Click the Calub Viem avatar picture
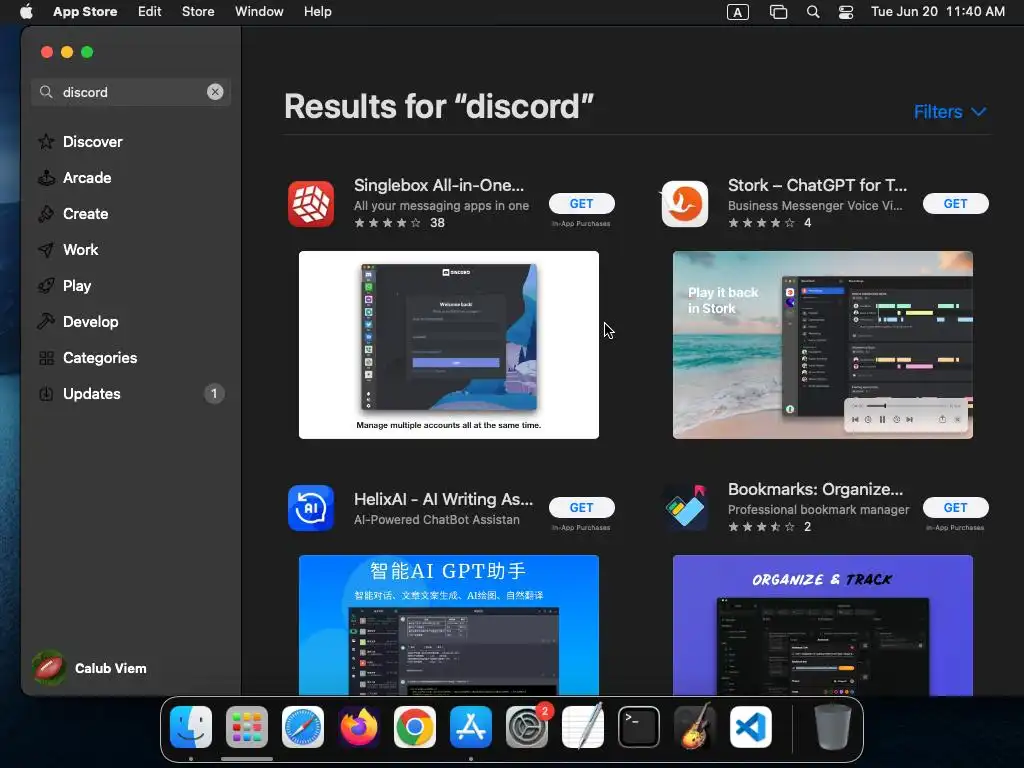This screenshot has width=1024, height=768. 48,668
